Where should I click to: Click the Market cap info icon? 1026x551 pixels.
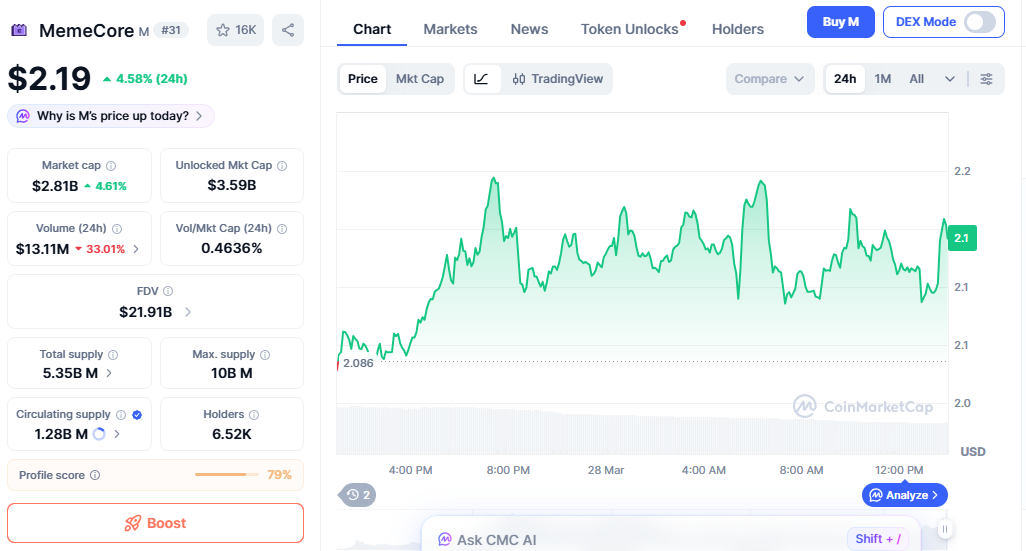tap(111, 166)
